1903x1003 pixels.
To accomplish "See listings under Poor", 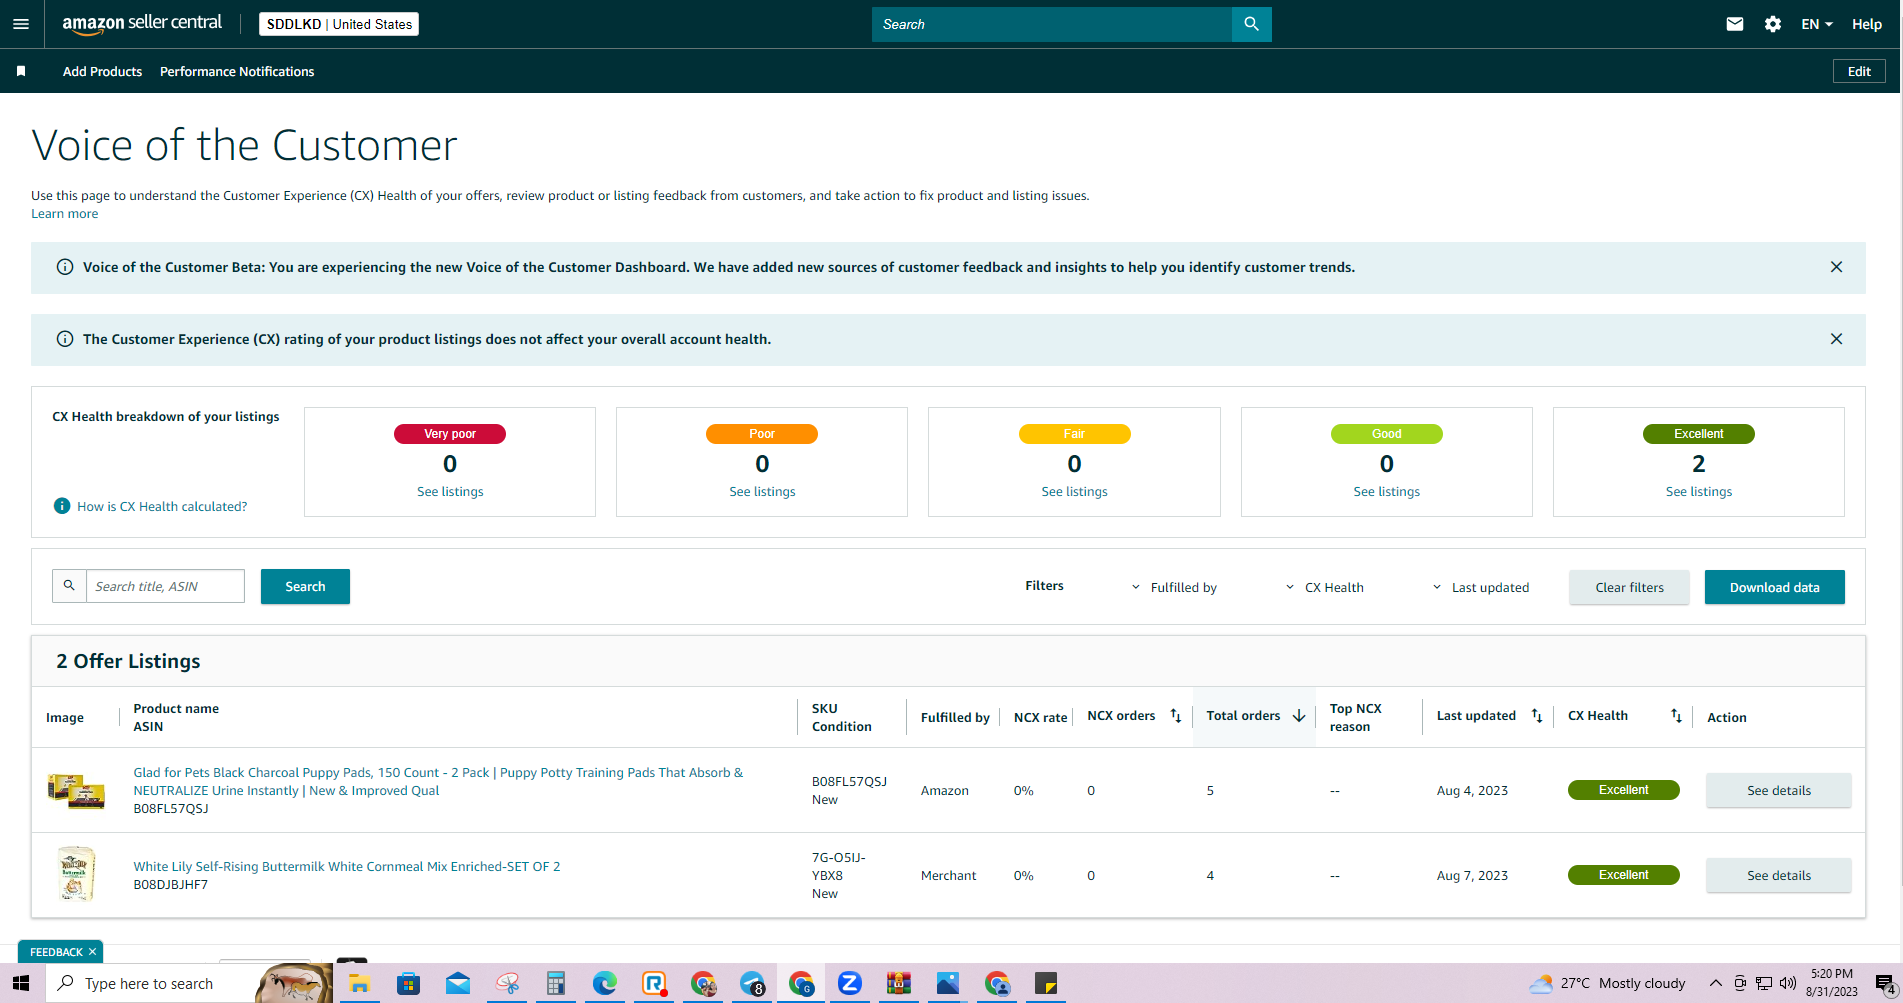I will 762,492.
